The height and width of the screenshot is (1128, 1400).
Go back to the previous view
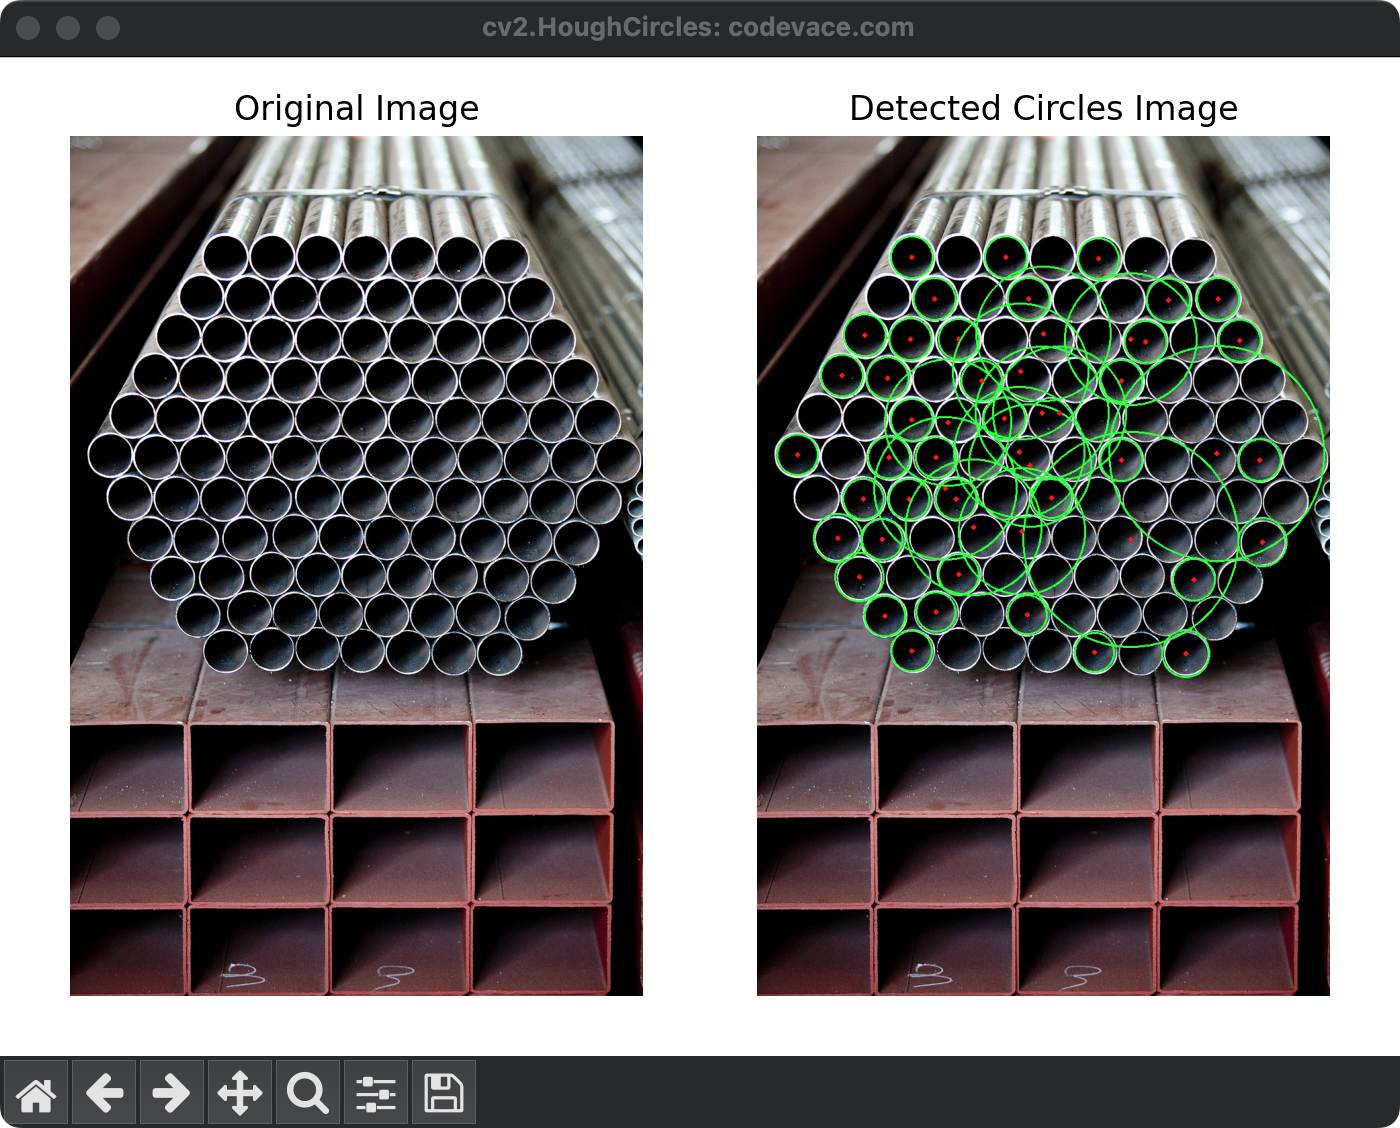(104, 1093)
